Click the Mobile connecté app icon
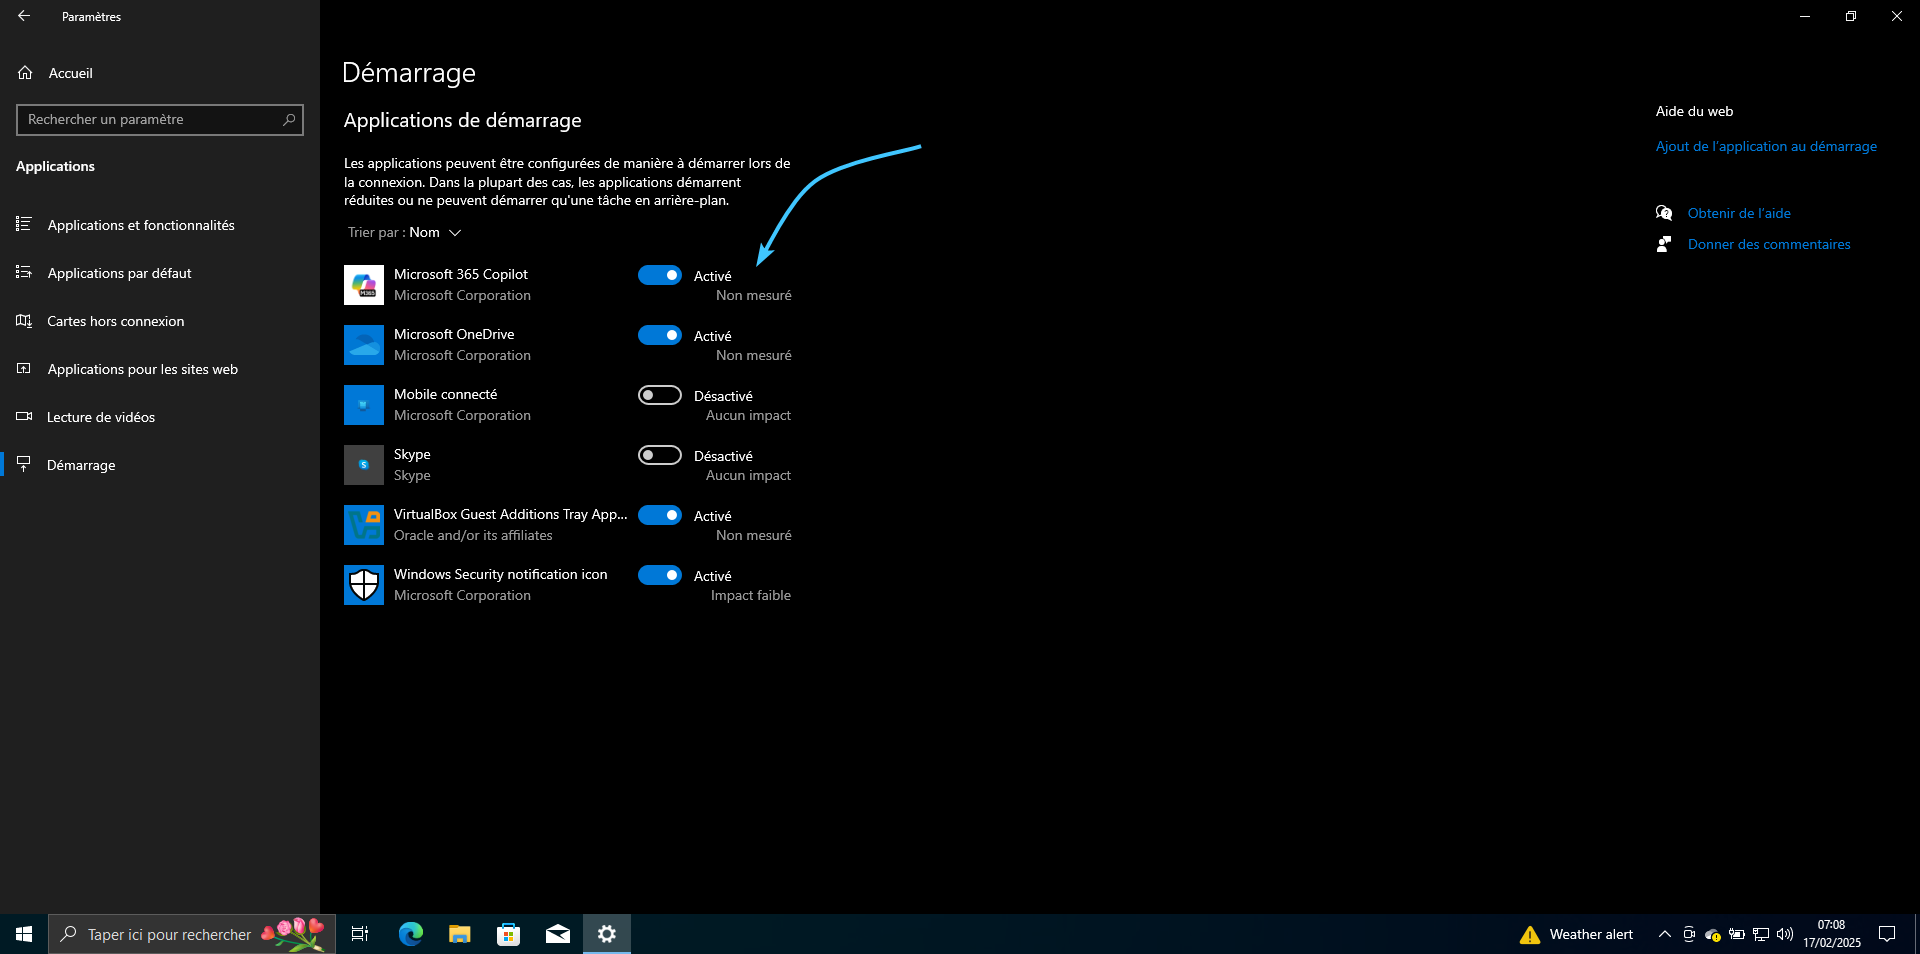The image size is (1920, 954). (x=364, y=405)
